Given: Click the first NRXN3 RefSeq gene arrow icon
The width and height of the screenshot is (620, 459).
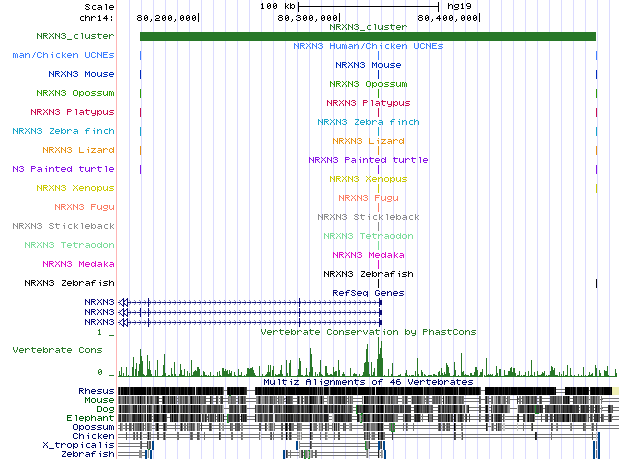Looking at the screenshot, I should point(123,301).
